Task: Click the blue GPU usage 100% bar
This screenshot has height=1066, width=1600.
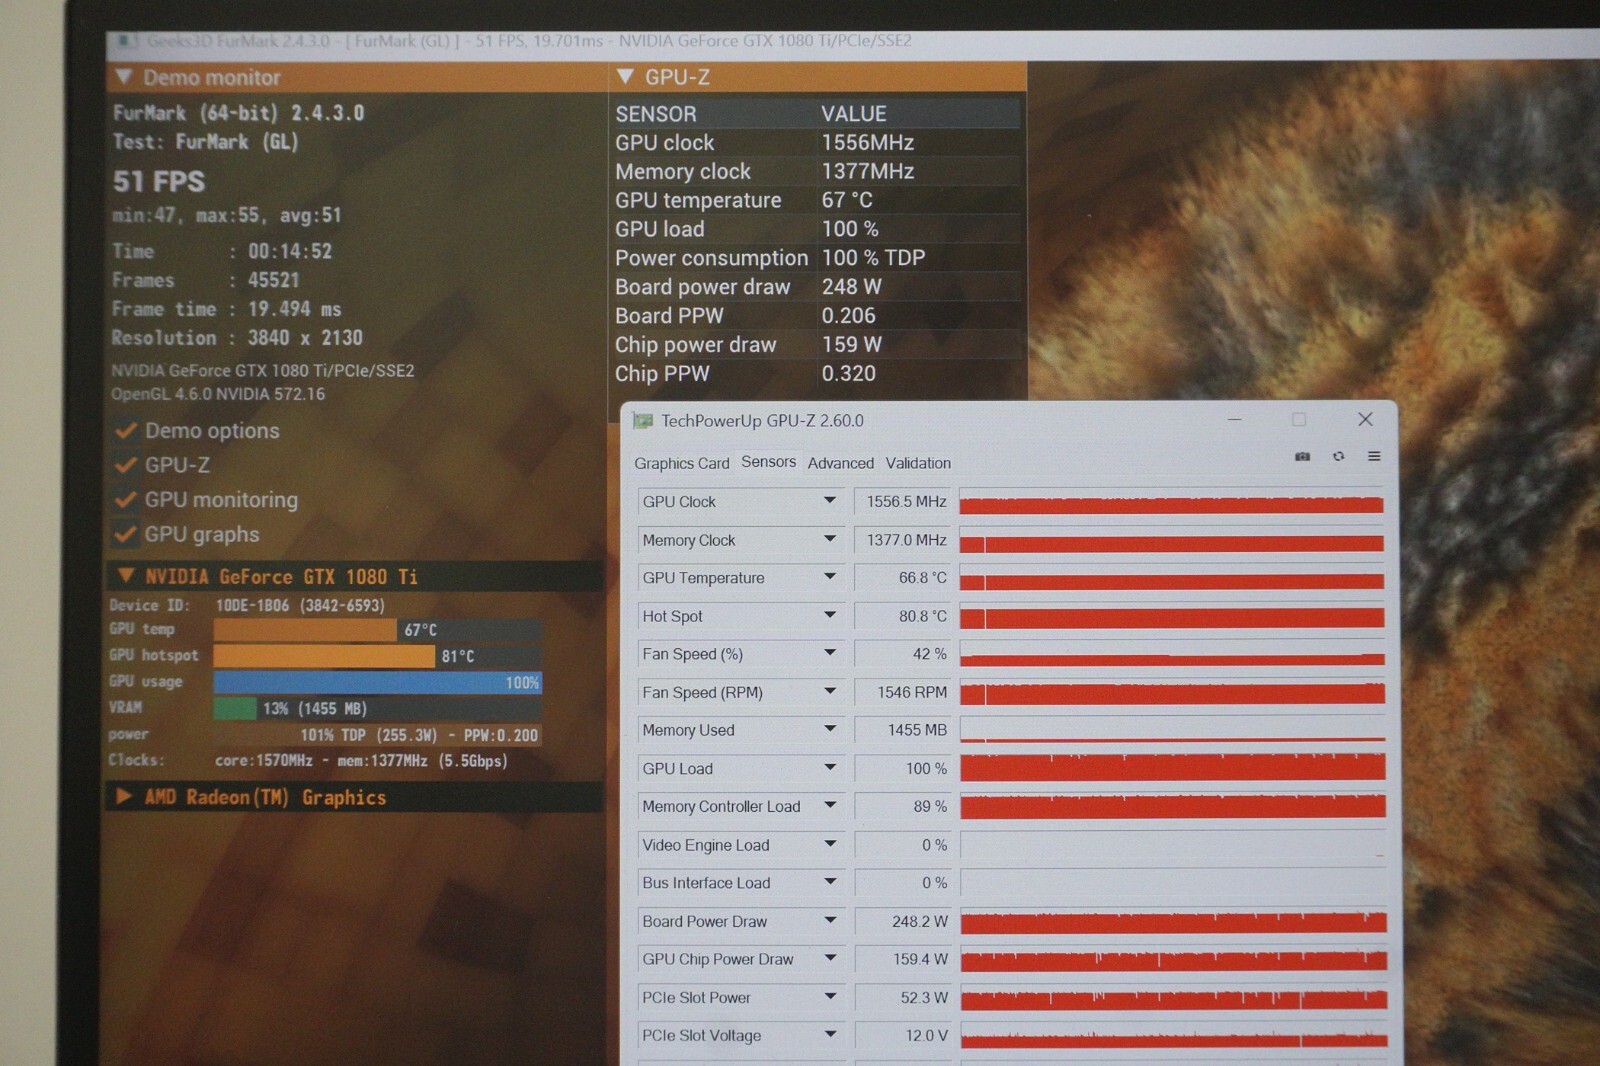Action: point(378,682)
